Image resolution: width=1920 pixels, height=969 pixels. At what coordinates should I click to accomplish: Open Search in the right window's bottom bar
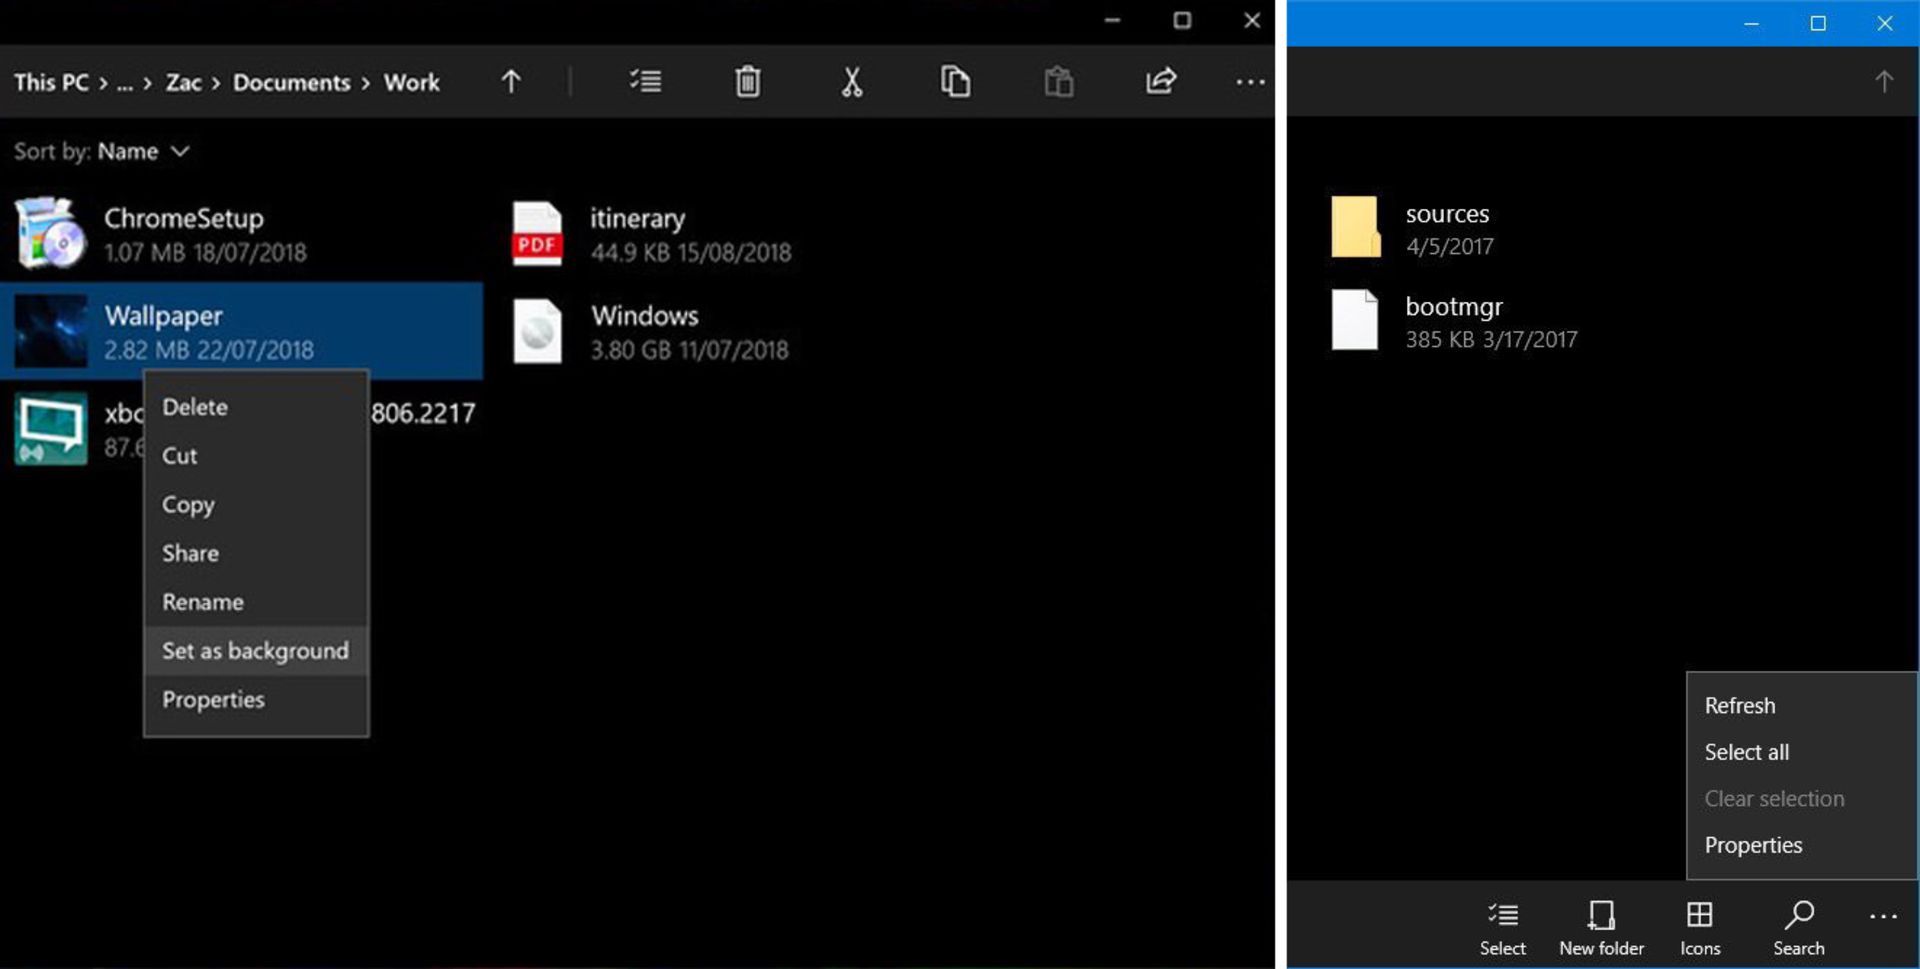[x=1798, y=925]
